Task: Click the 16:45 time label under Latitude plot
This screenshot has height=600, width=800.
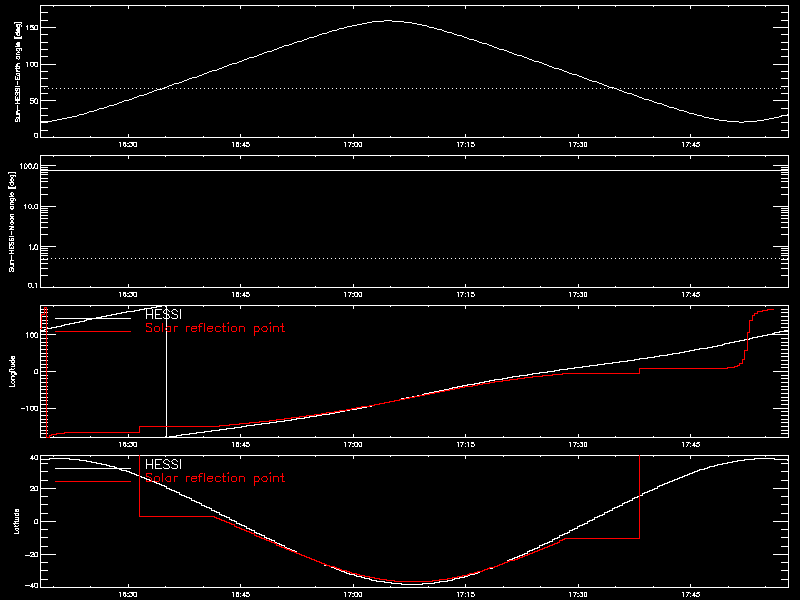Action: pos(240,595)
